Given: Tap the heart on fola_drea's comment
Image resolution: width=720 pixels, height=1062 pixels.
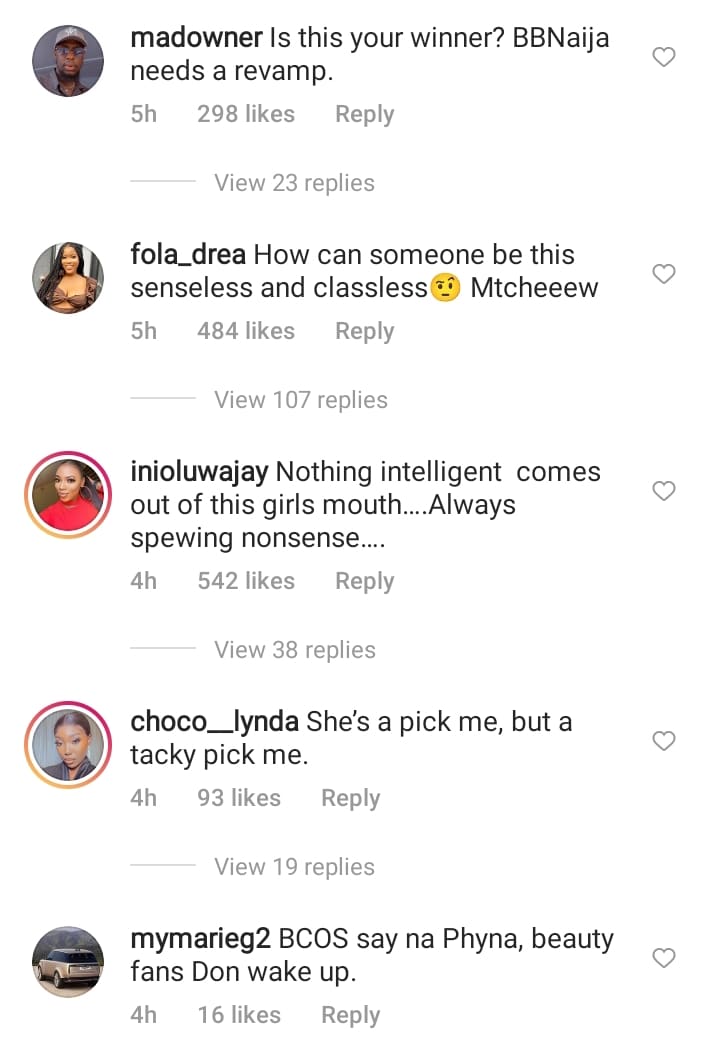Looking at the screenshot, I should coord(664,274).
